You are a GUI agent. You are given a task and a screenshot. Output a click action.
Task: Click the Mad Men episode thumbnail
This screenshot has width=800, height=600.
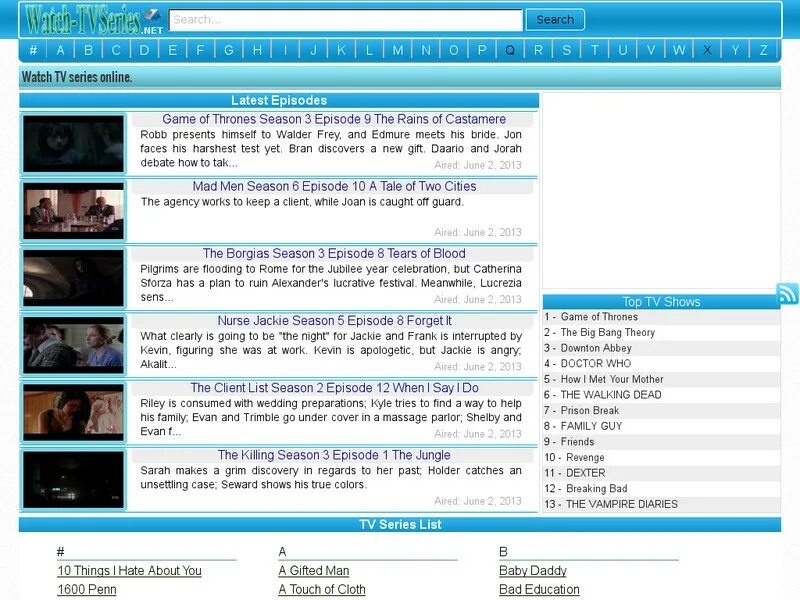[x=73, y=211]
